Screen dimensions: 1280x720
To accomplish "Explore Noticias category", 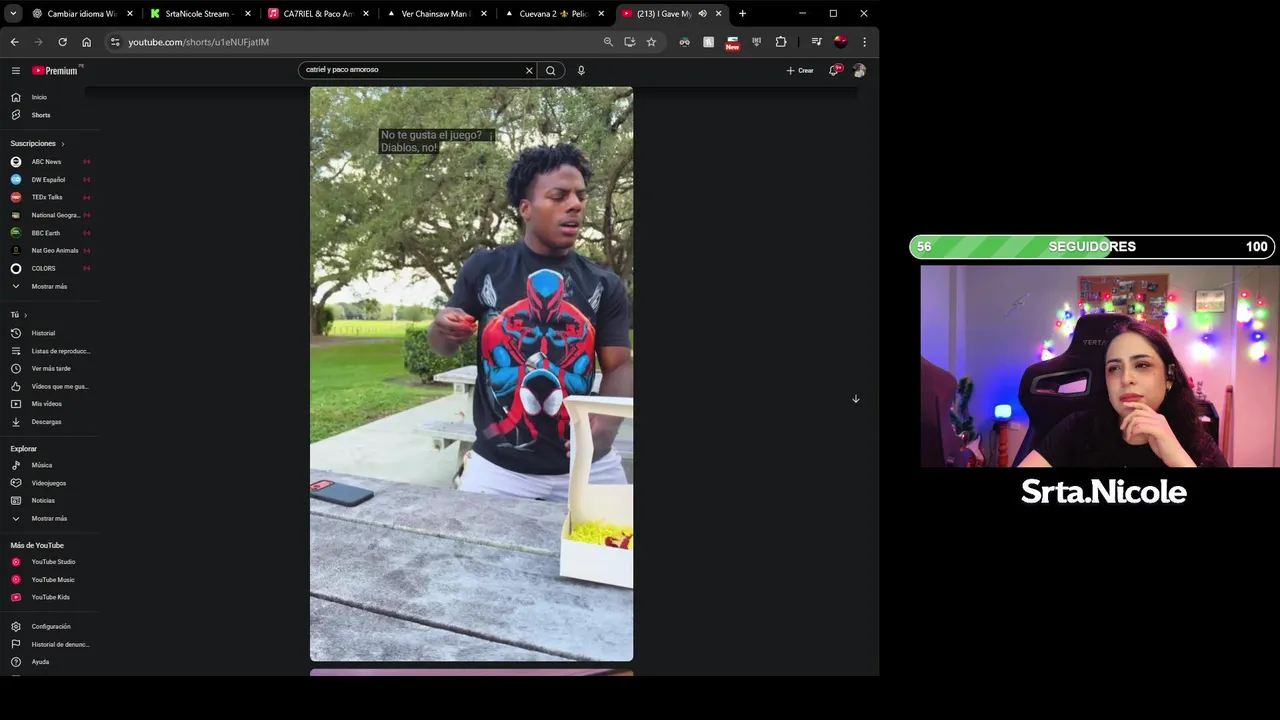I will 45,500.
